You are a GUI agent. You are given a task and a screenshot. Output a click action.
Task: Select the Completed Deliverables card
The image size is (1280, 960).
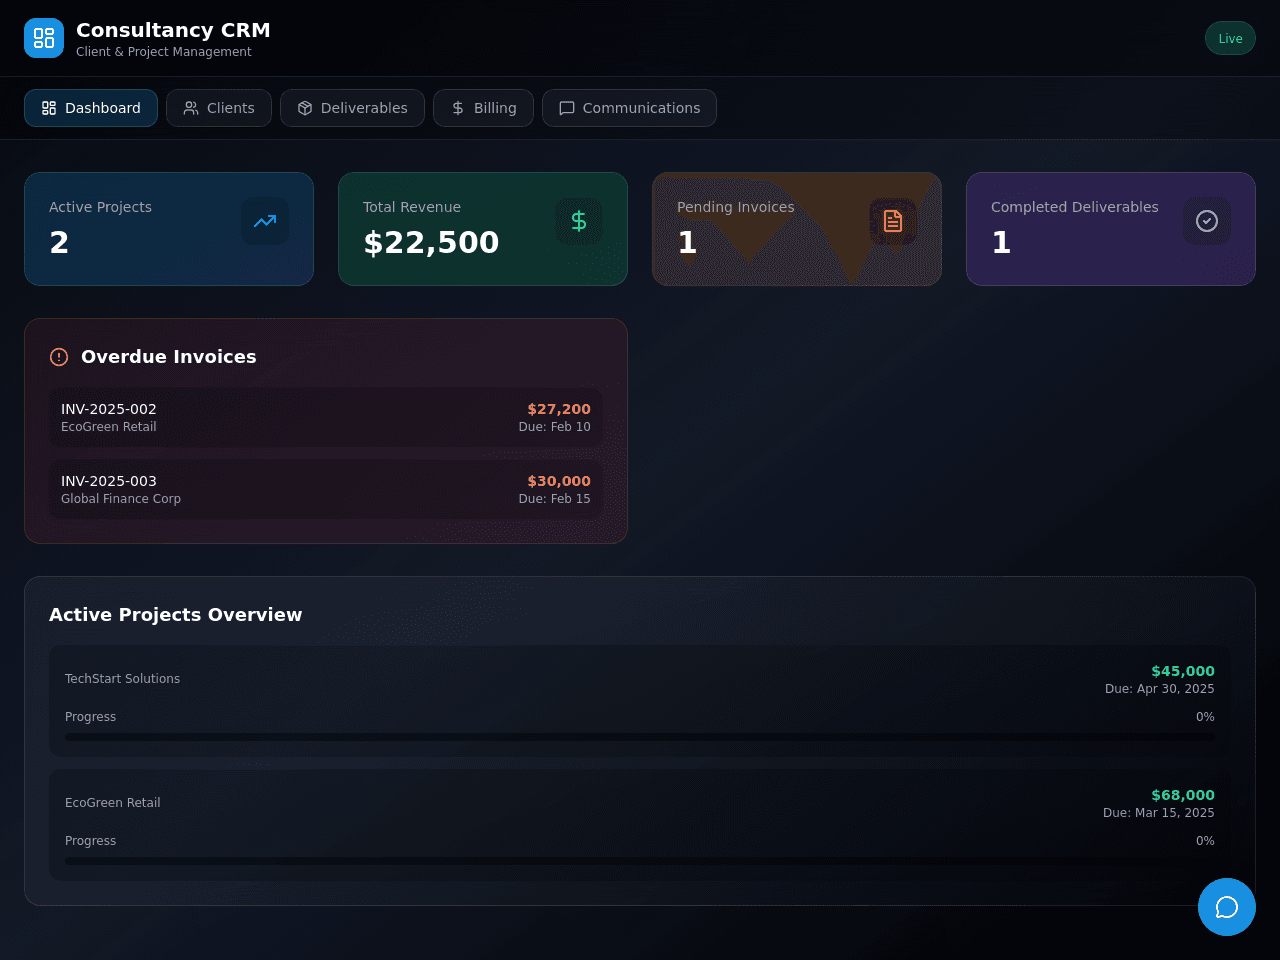(1111, 229)
